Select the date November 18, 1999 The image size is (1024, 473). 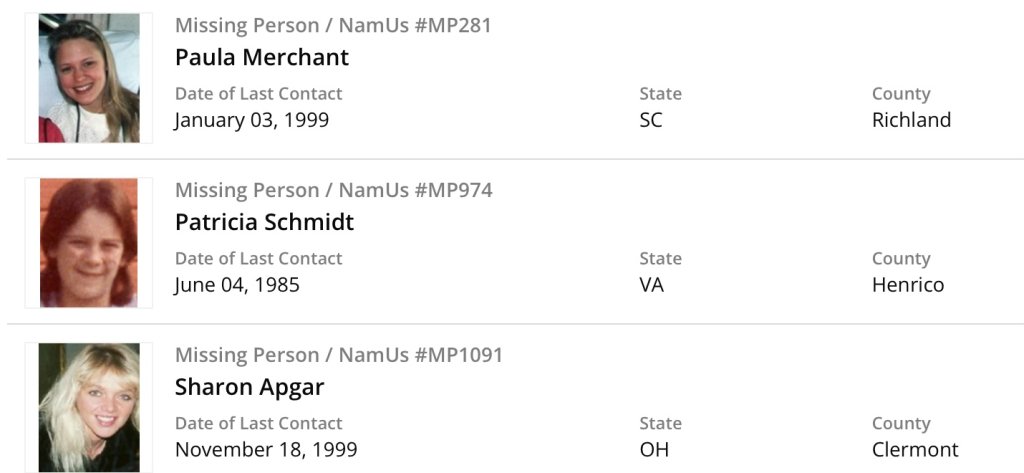click(265, 450)
